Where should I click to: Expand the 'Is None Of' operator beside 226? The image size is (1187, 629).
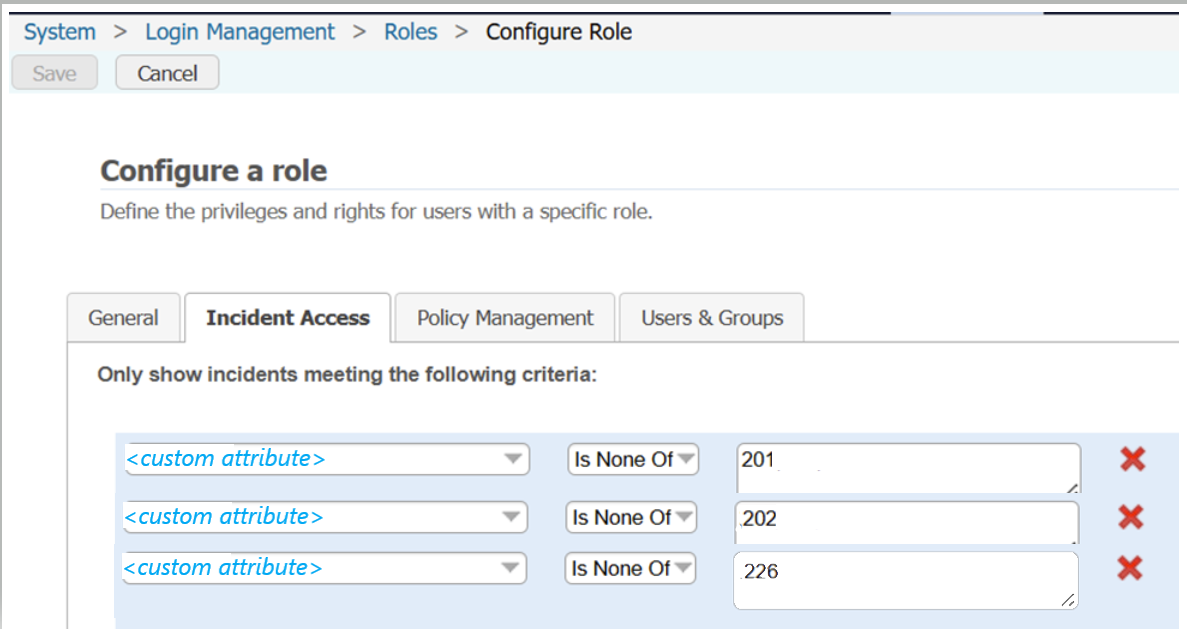click(x=631, y=569)
